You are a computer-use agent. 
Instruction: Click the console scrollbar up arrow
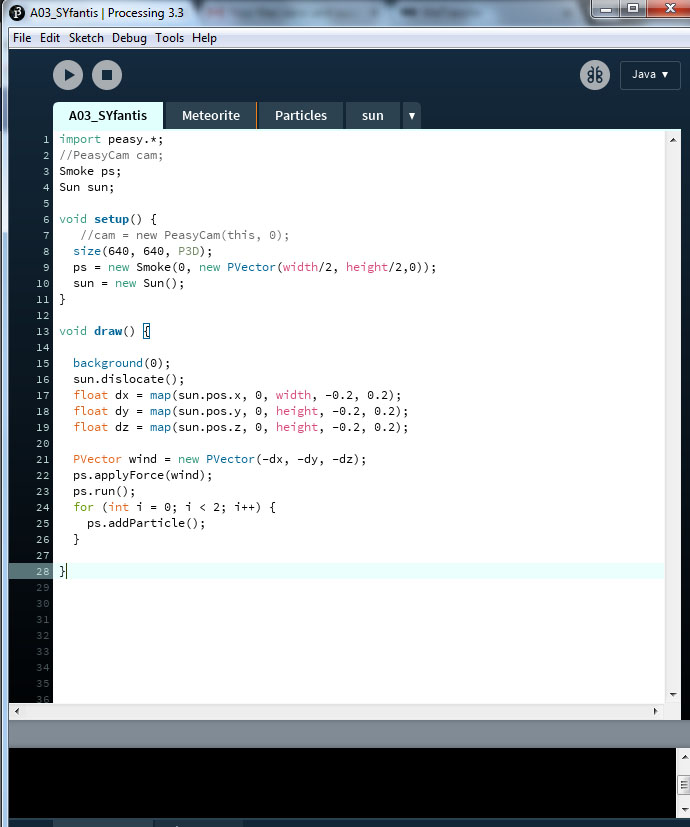[x=683, y=784]
